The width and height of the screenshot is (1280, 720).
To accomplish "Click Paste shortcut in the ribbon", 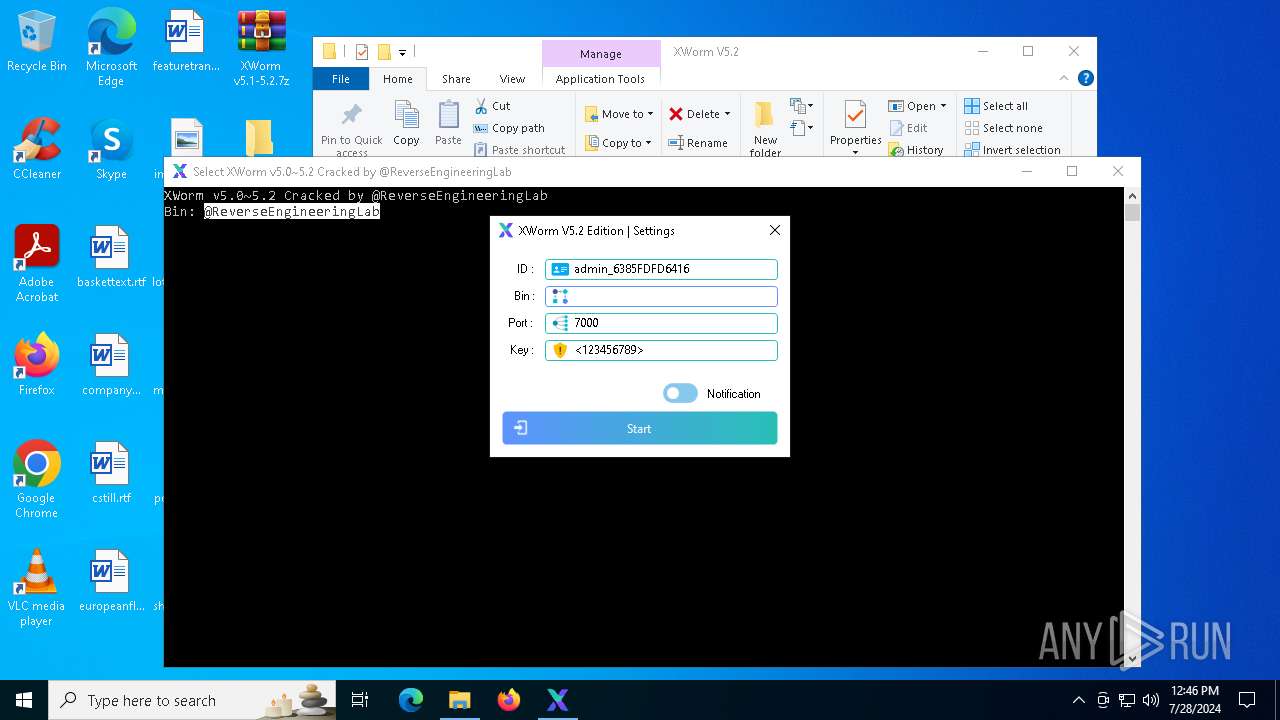I will (520, 150).
